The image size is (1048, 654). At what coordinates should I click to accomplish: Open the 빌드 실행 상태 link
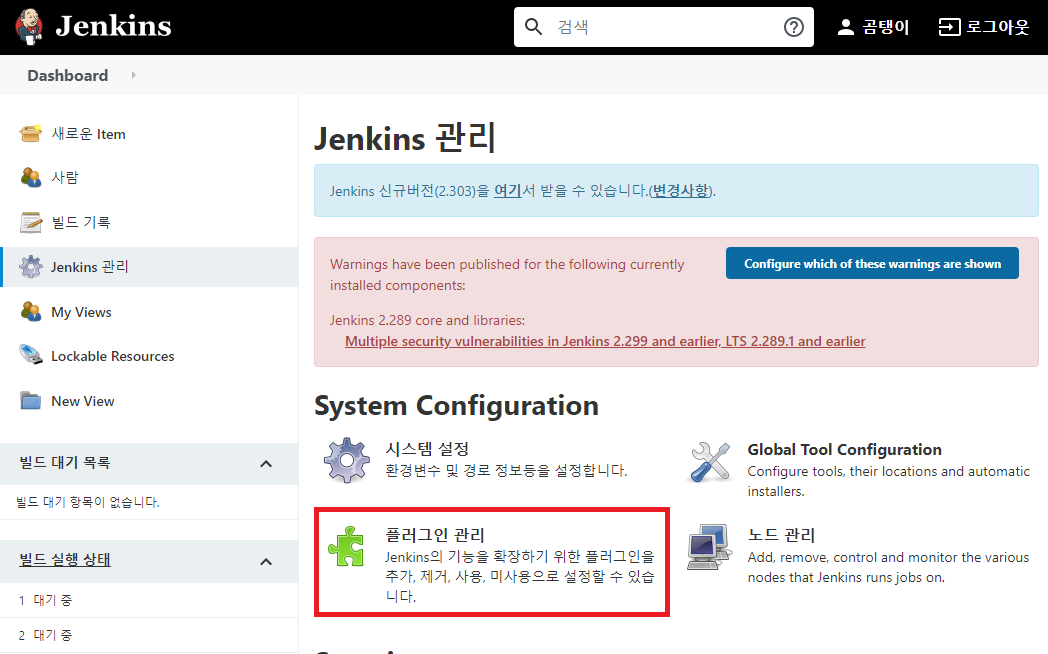pos(65,560)
